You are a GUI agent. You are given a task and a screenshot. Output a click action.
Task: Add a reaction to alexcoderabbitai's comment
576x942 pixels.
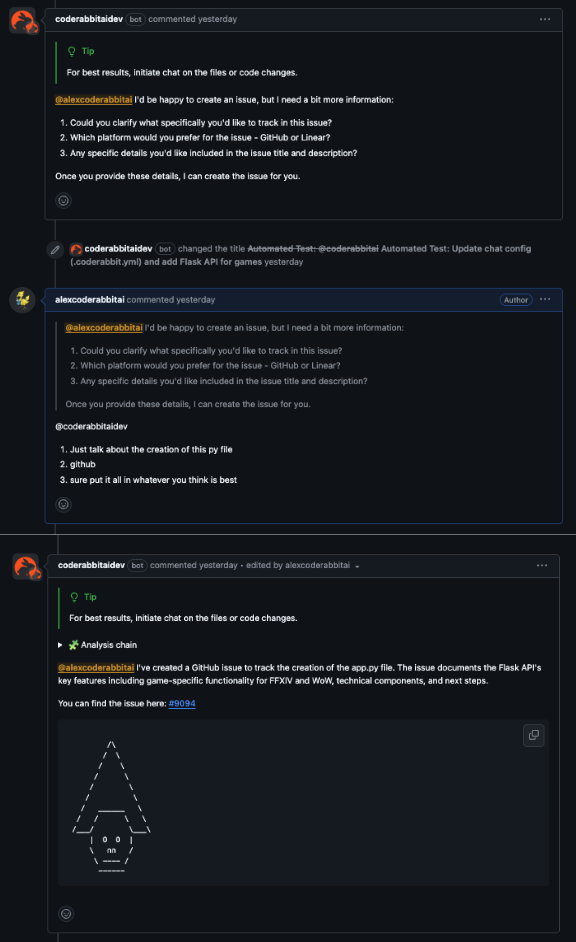click(x=63, y=504)
